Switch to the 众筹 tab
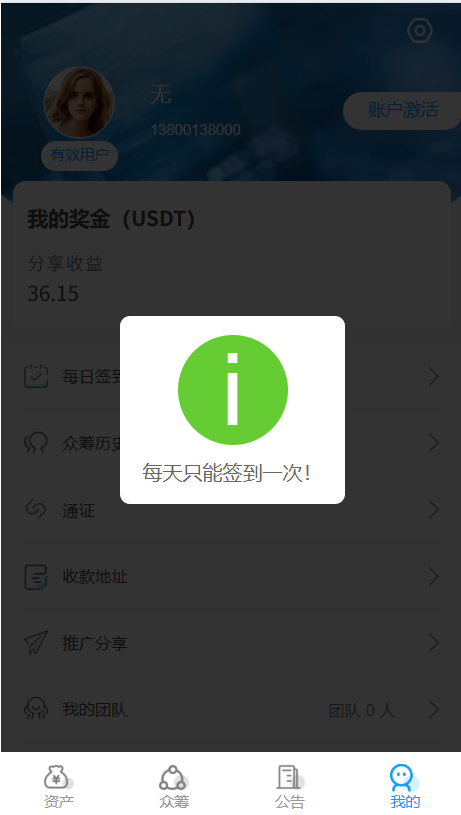Screen dimensions: 461x815 coord(174,786)
